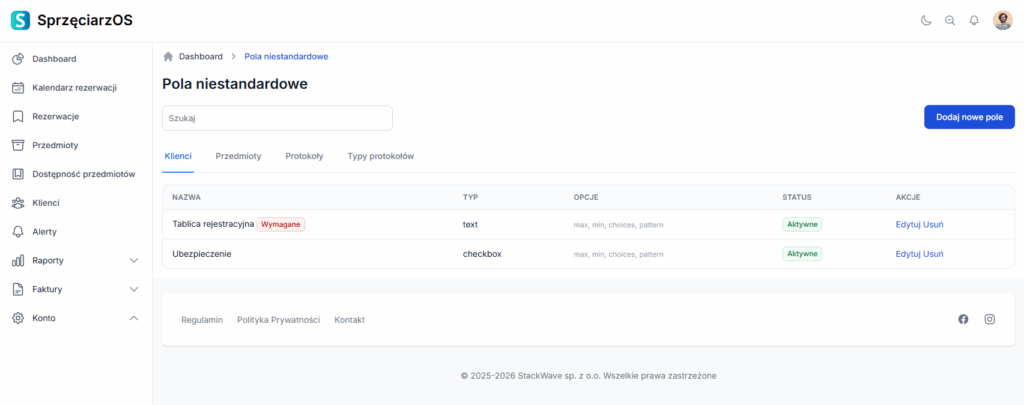Screen dimensions: 1024x405
Task: Collapse the Konto submenu
Action: (x=134, y=318)
